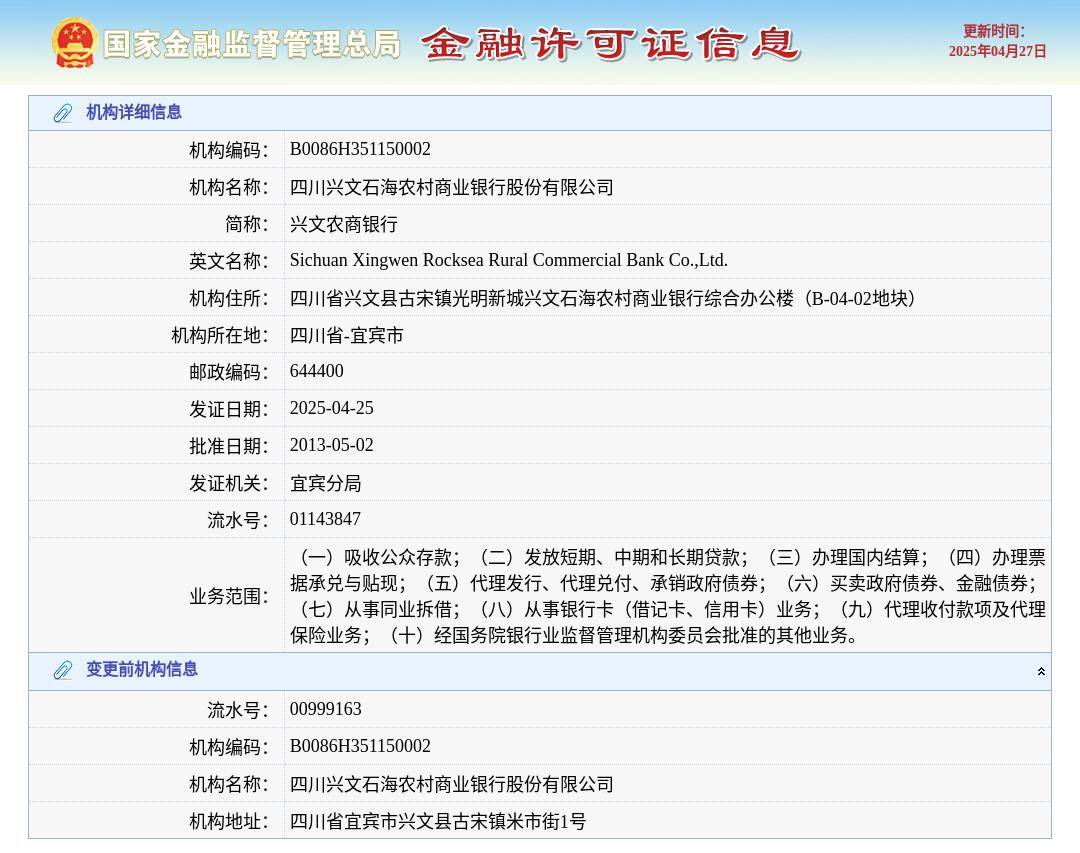Click the paperclip icon beside 变更前机构信息

point(62,670)
